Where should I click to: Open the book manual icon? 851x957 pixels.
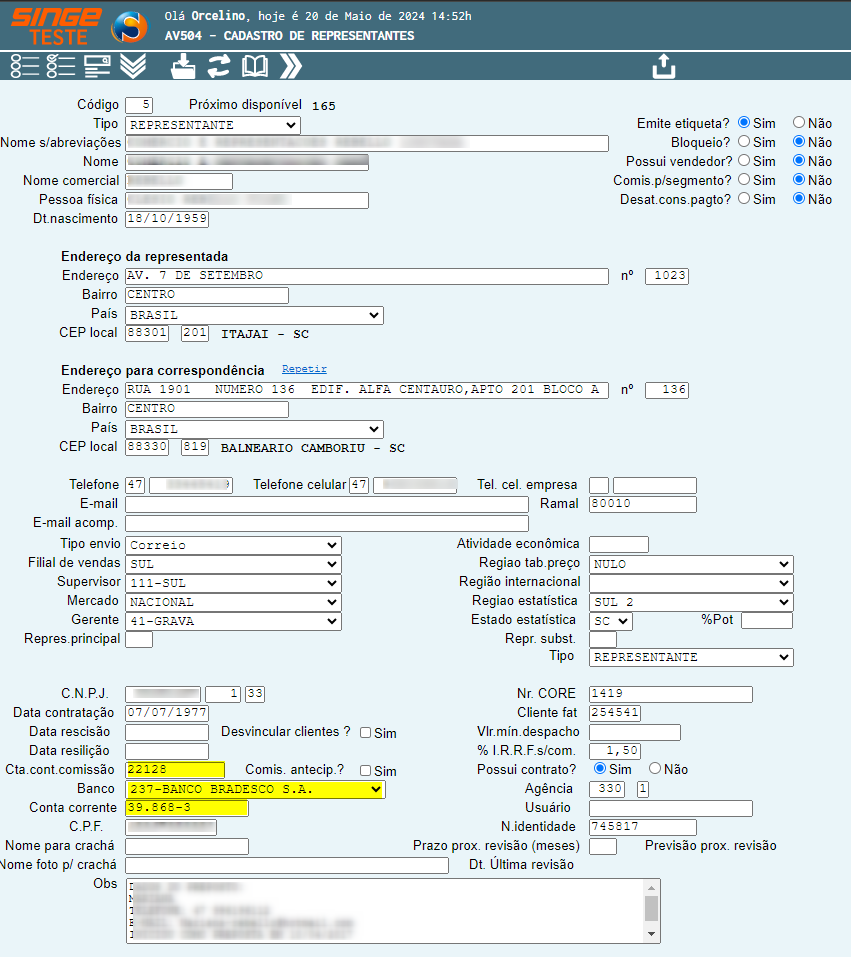pyautogui.click(x=255, y=67)
